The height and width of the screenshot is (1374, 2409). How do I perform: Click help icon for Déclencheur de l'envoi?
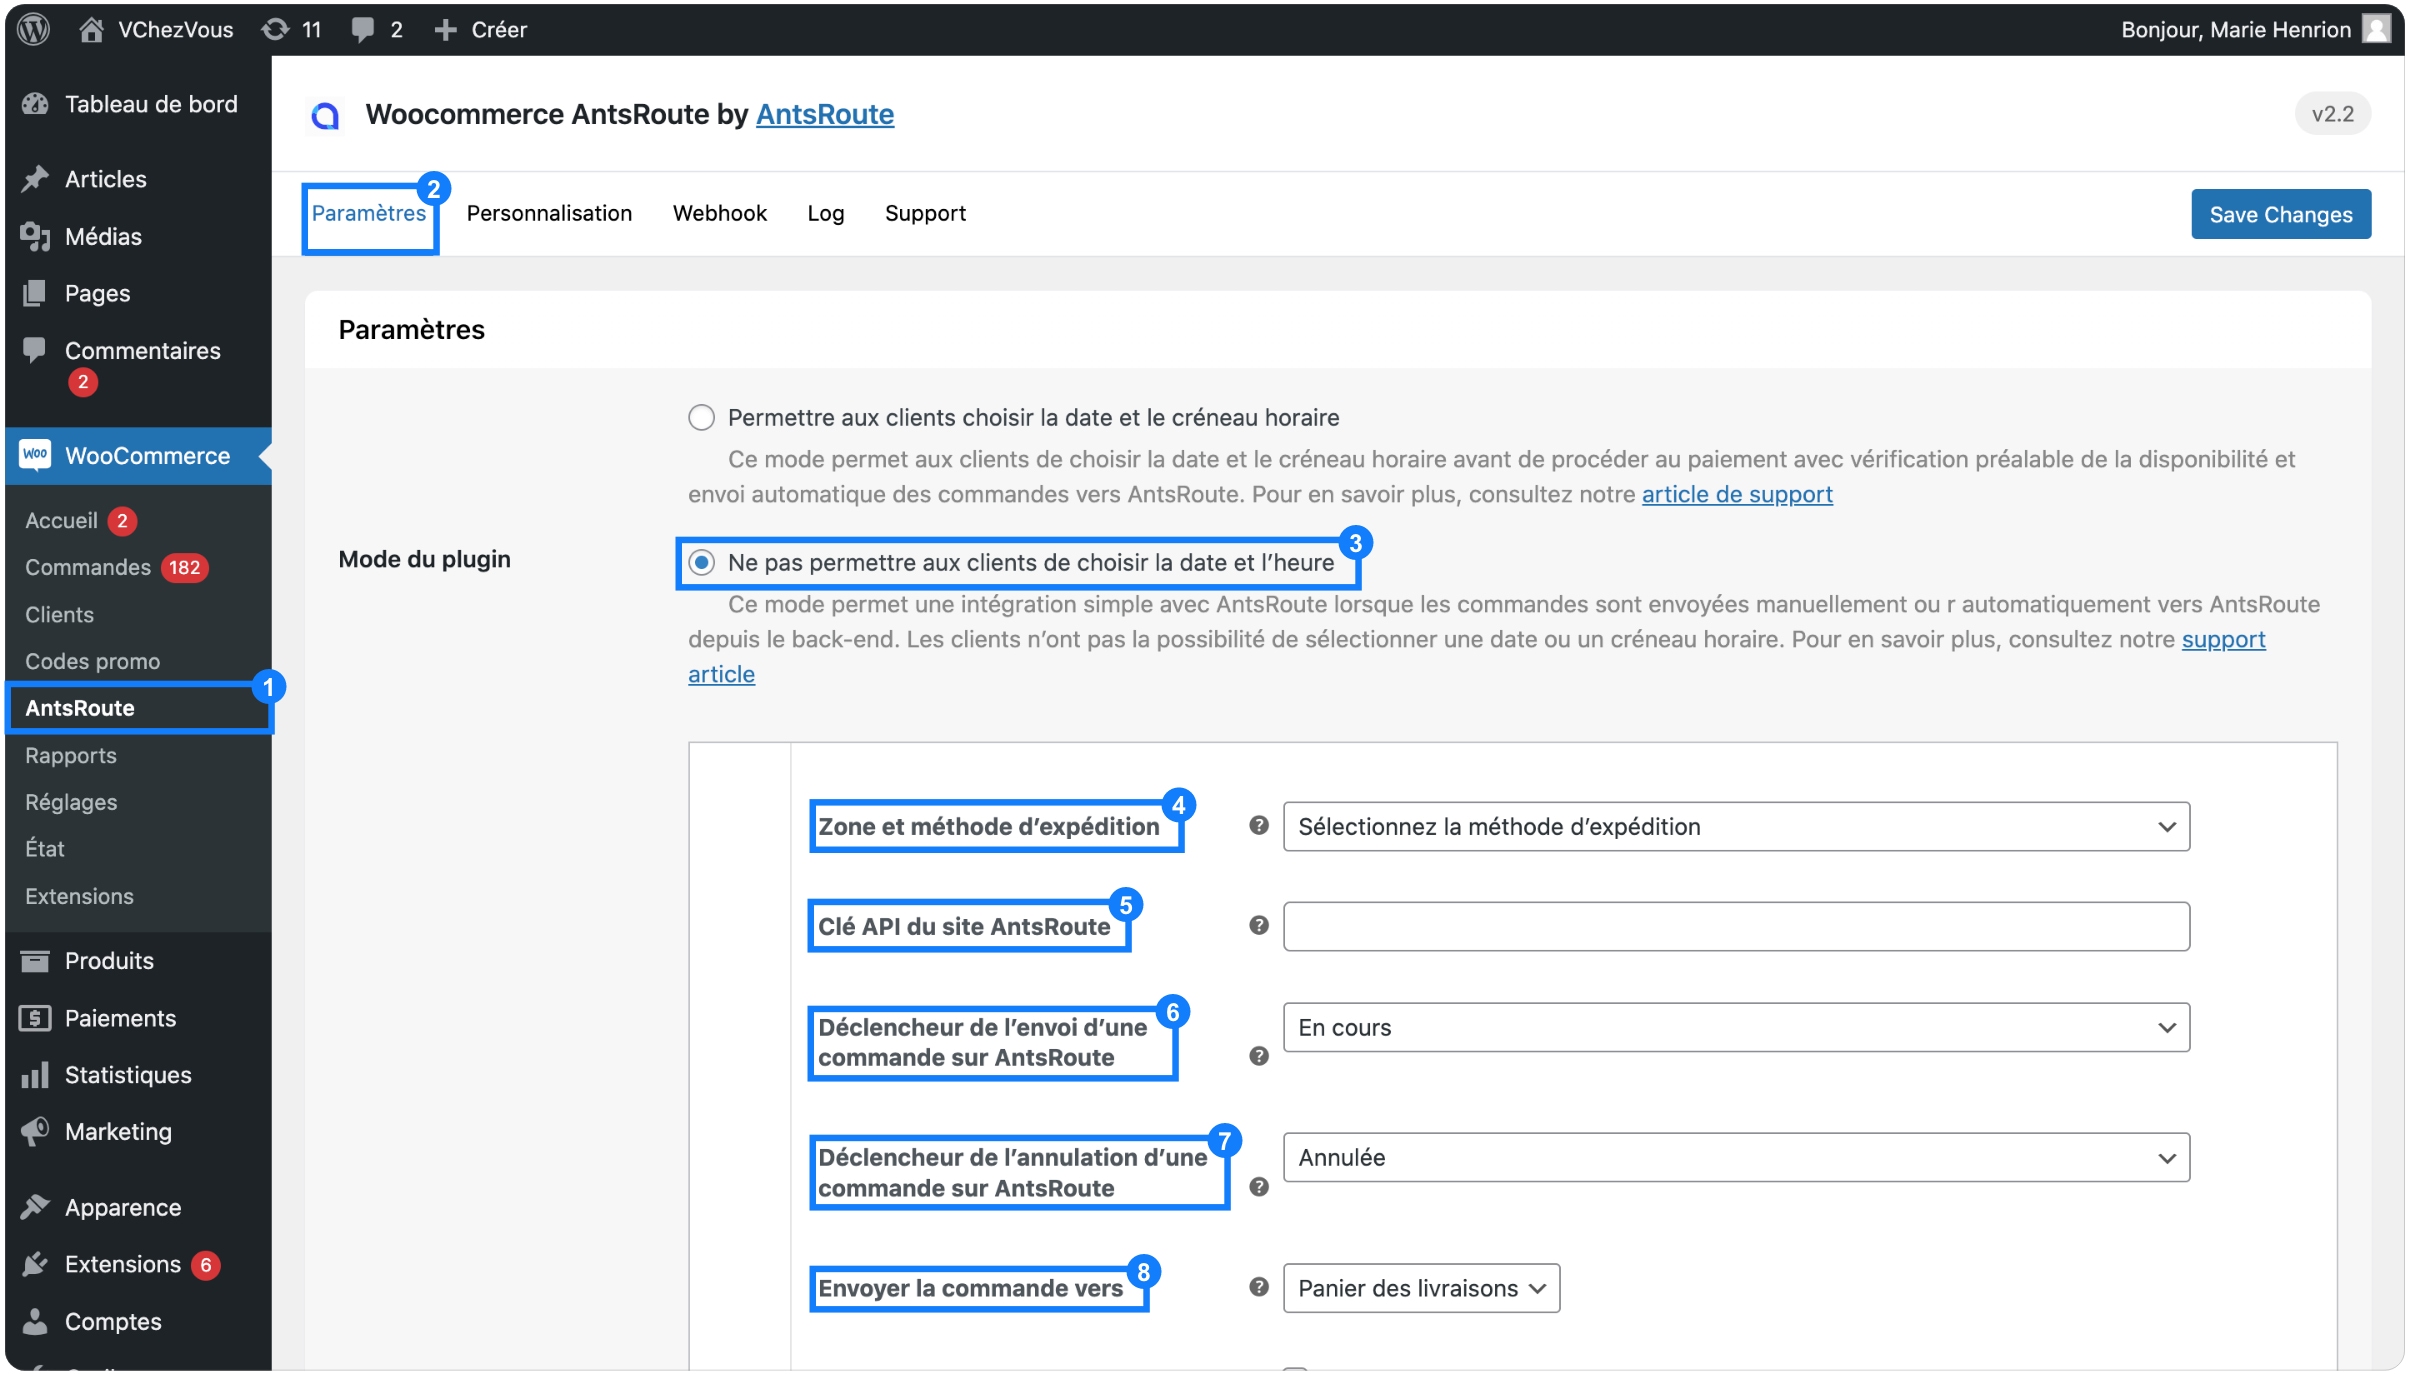click(x=1259, y=1056)
